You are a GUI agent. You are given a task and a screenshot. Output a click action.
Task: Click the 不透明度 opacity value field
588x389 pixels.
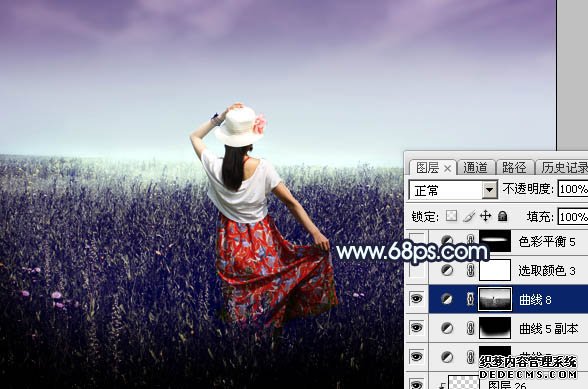click(x=573, y=189)
